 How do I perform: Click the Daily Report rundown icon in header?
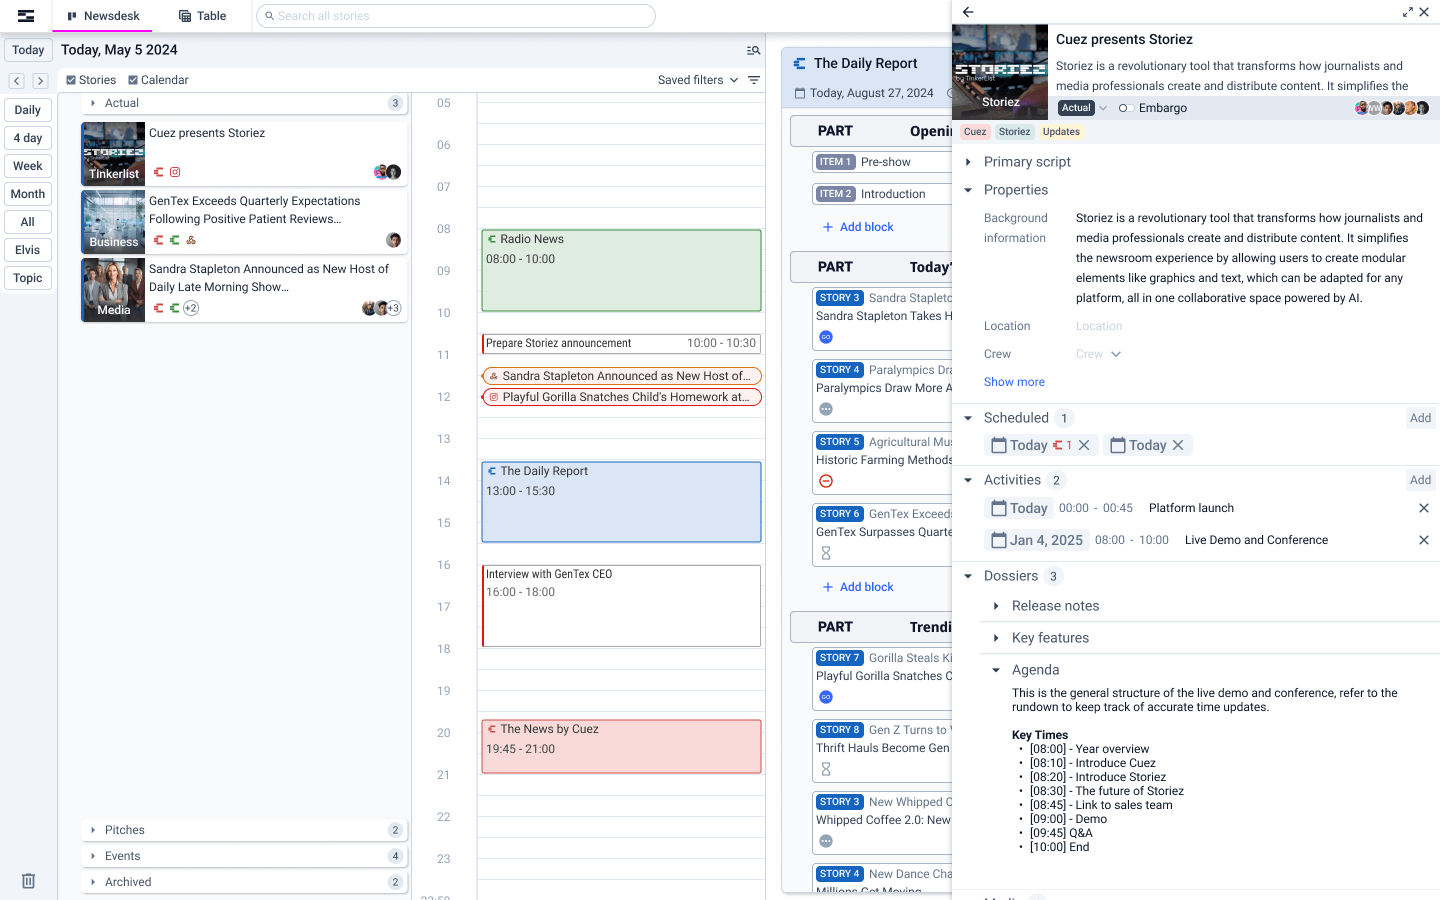(799, 63)
